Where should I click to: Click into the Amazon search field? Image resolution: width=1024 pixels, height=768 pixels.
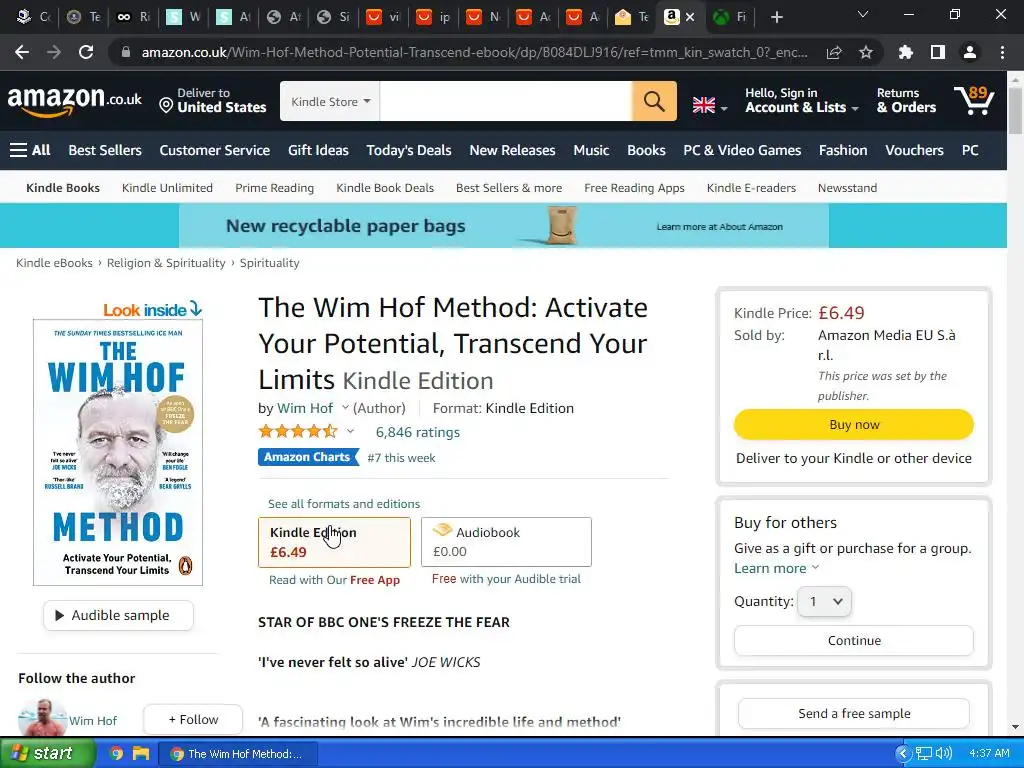(x=505, y=101)
